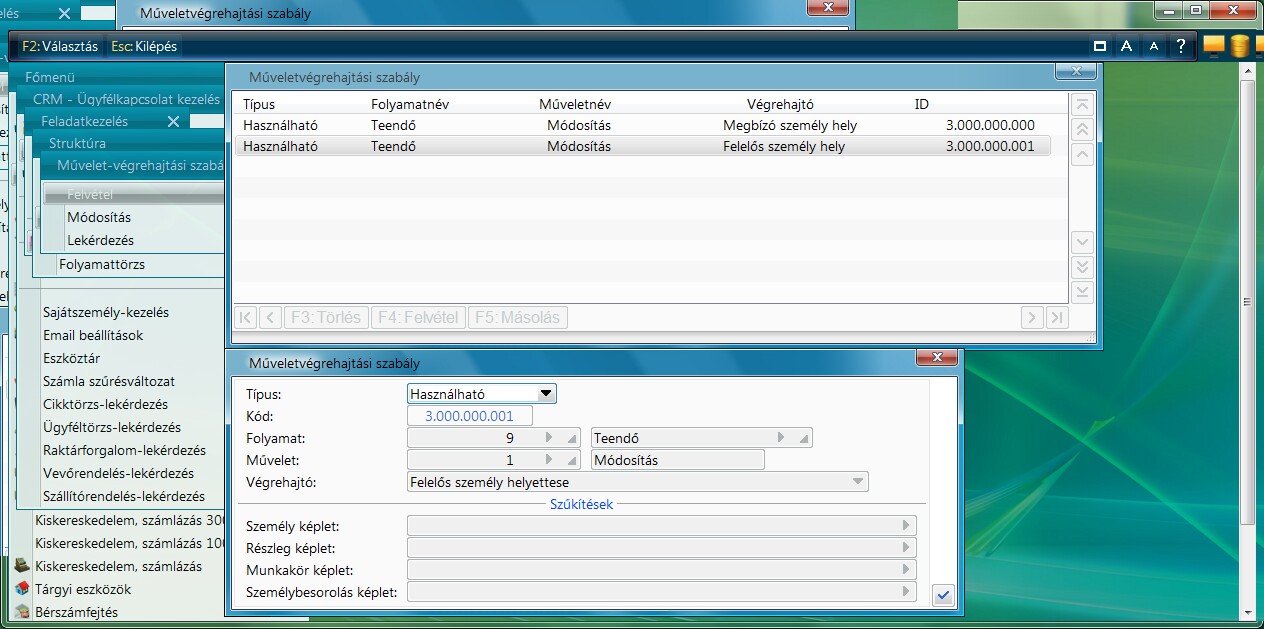Image resolution: width=1264 pixels, height=629 pixels.
Task: Open Sajátszemély-kezelés menu entry
Action: (x=106, y=312)
